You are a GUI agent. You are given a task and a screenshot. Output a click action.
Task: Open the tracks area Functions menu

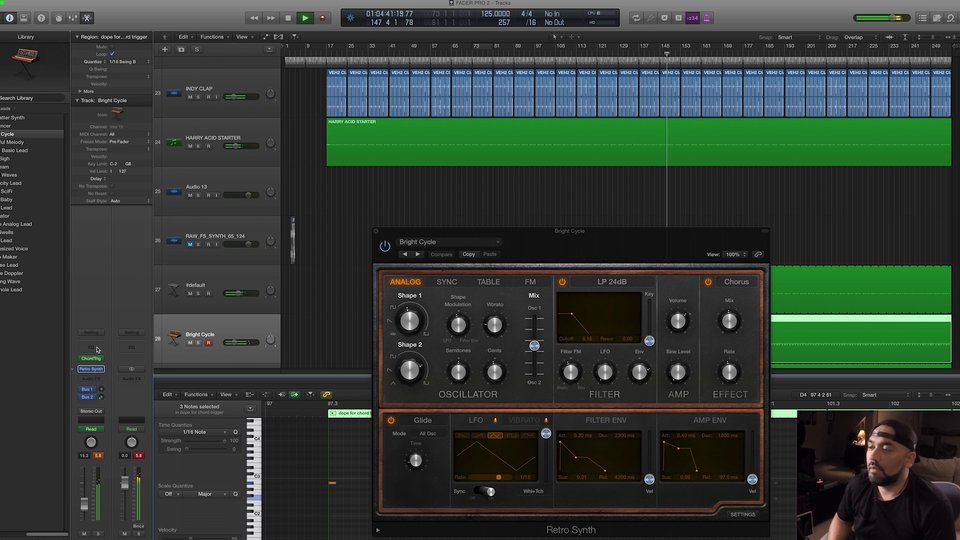click(212, 37)
